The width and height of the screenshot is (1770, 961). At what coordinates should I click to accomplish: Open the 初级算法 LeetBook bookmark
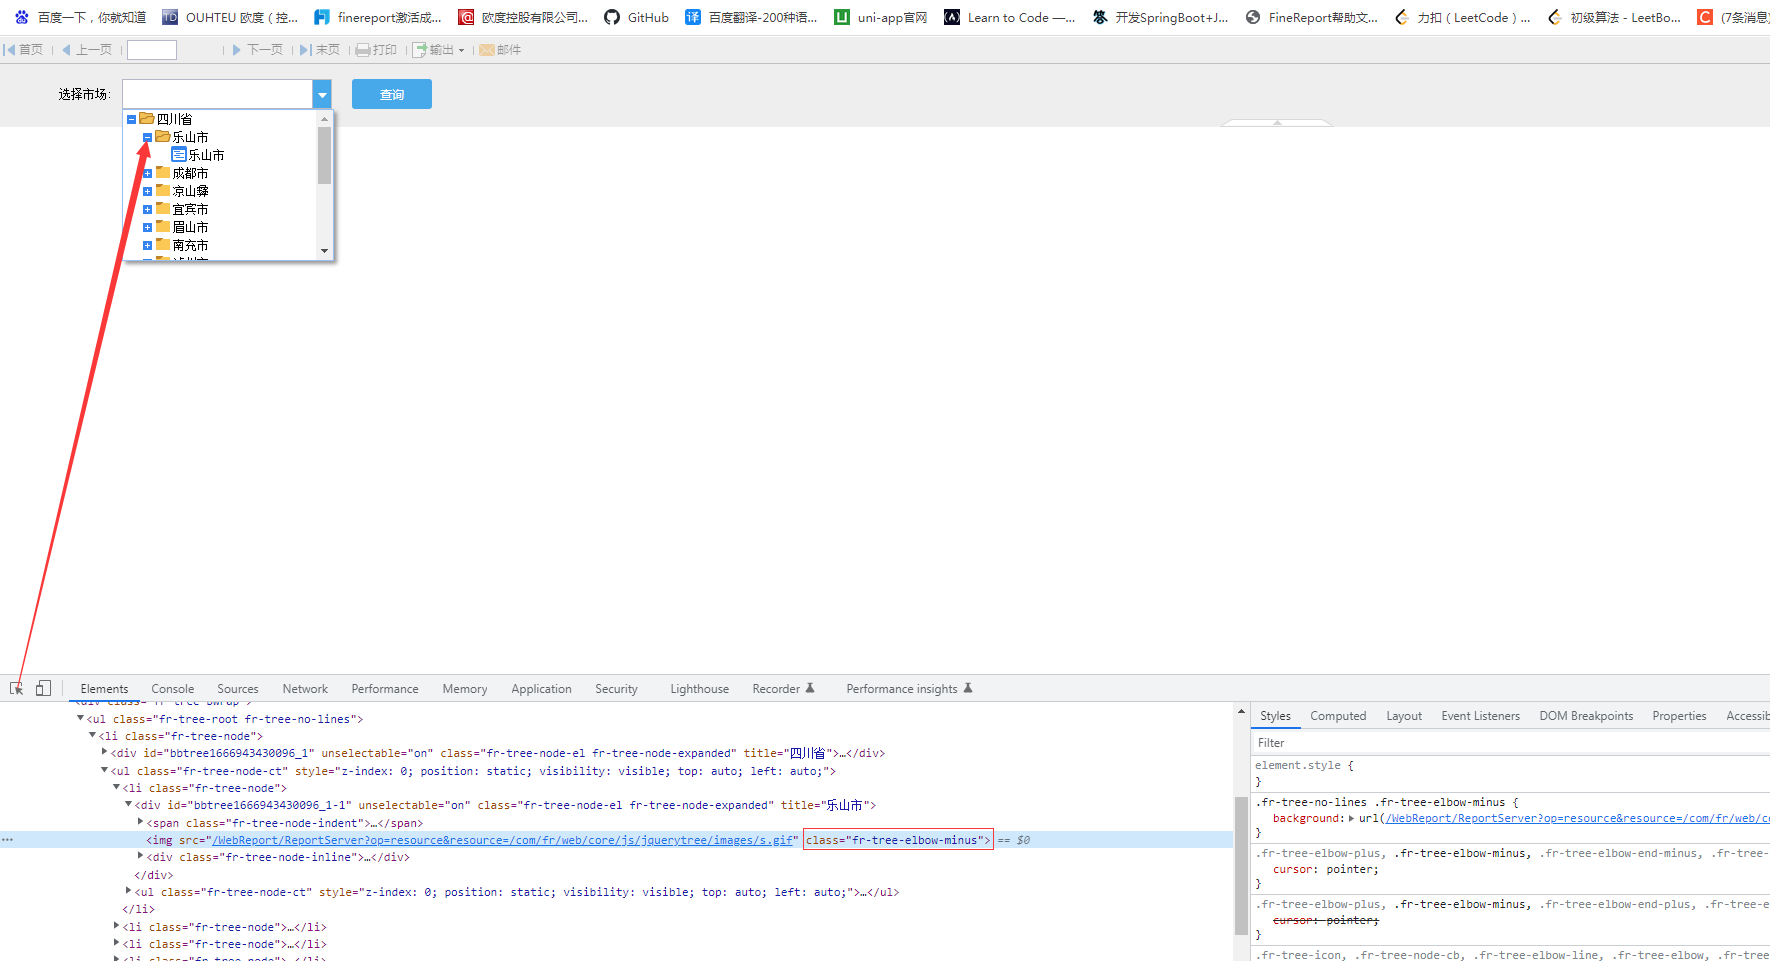tap(1614, 17)
